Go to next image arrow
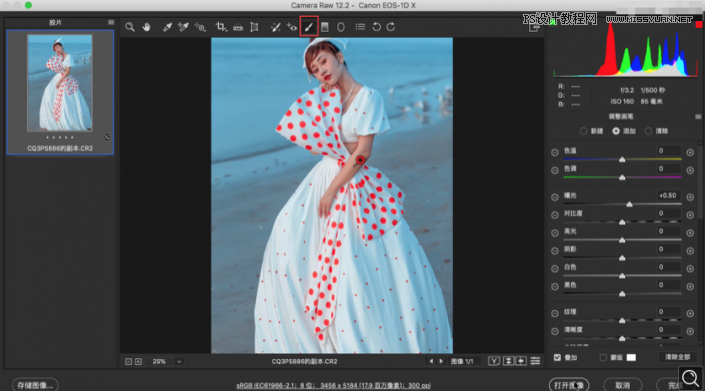The width and height of the screenshot is (705, 391). (x=441, y=361)
